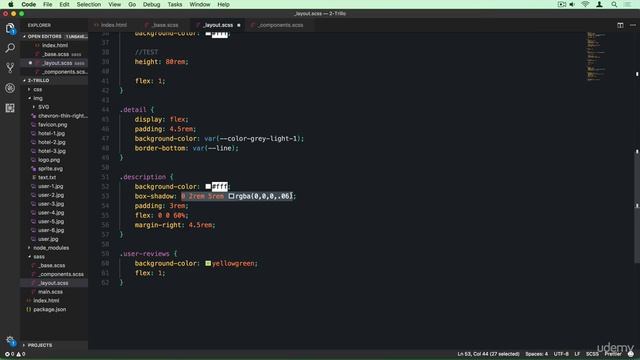This screenshot has width=640, height=360.
Task: Change end of line sequence LF
Action: point(577,354)
